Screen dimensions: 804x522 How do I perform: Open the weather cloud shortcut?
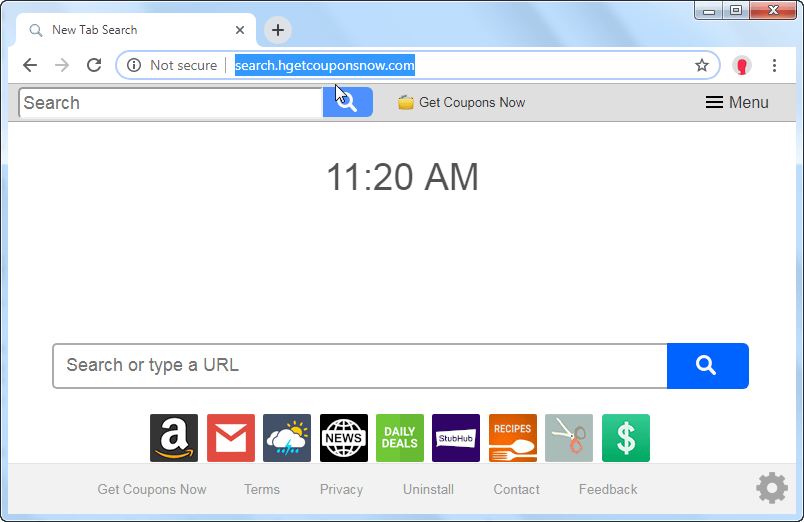click(287, 438)
